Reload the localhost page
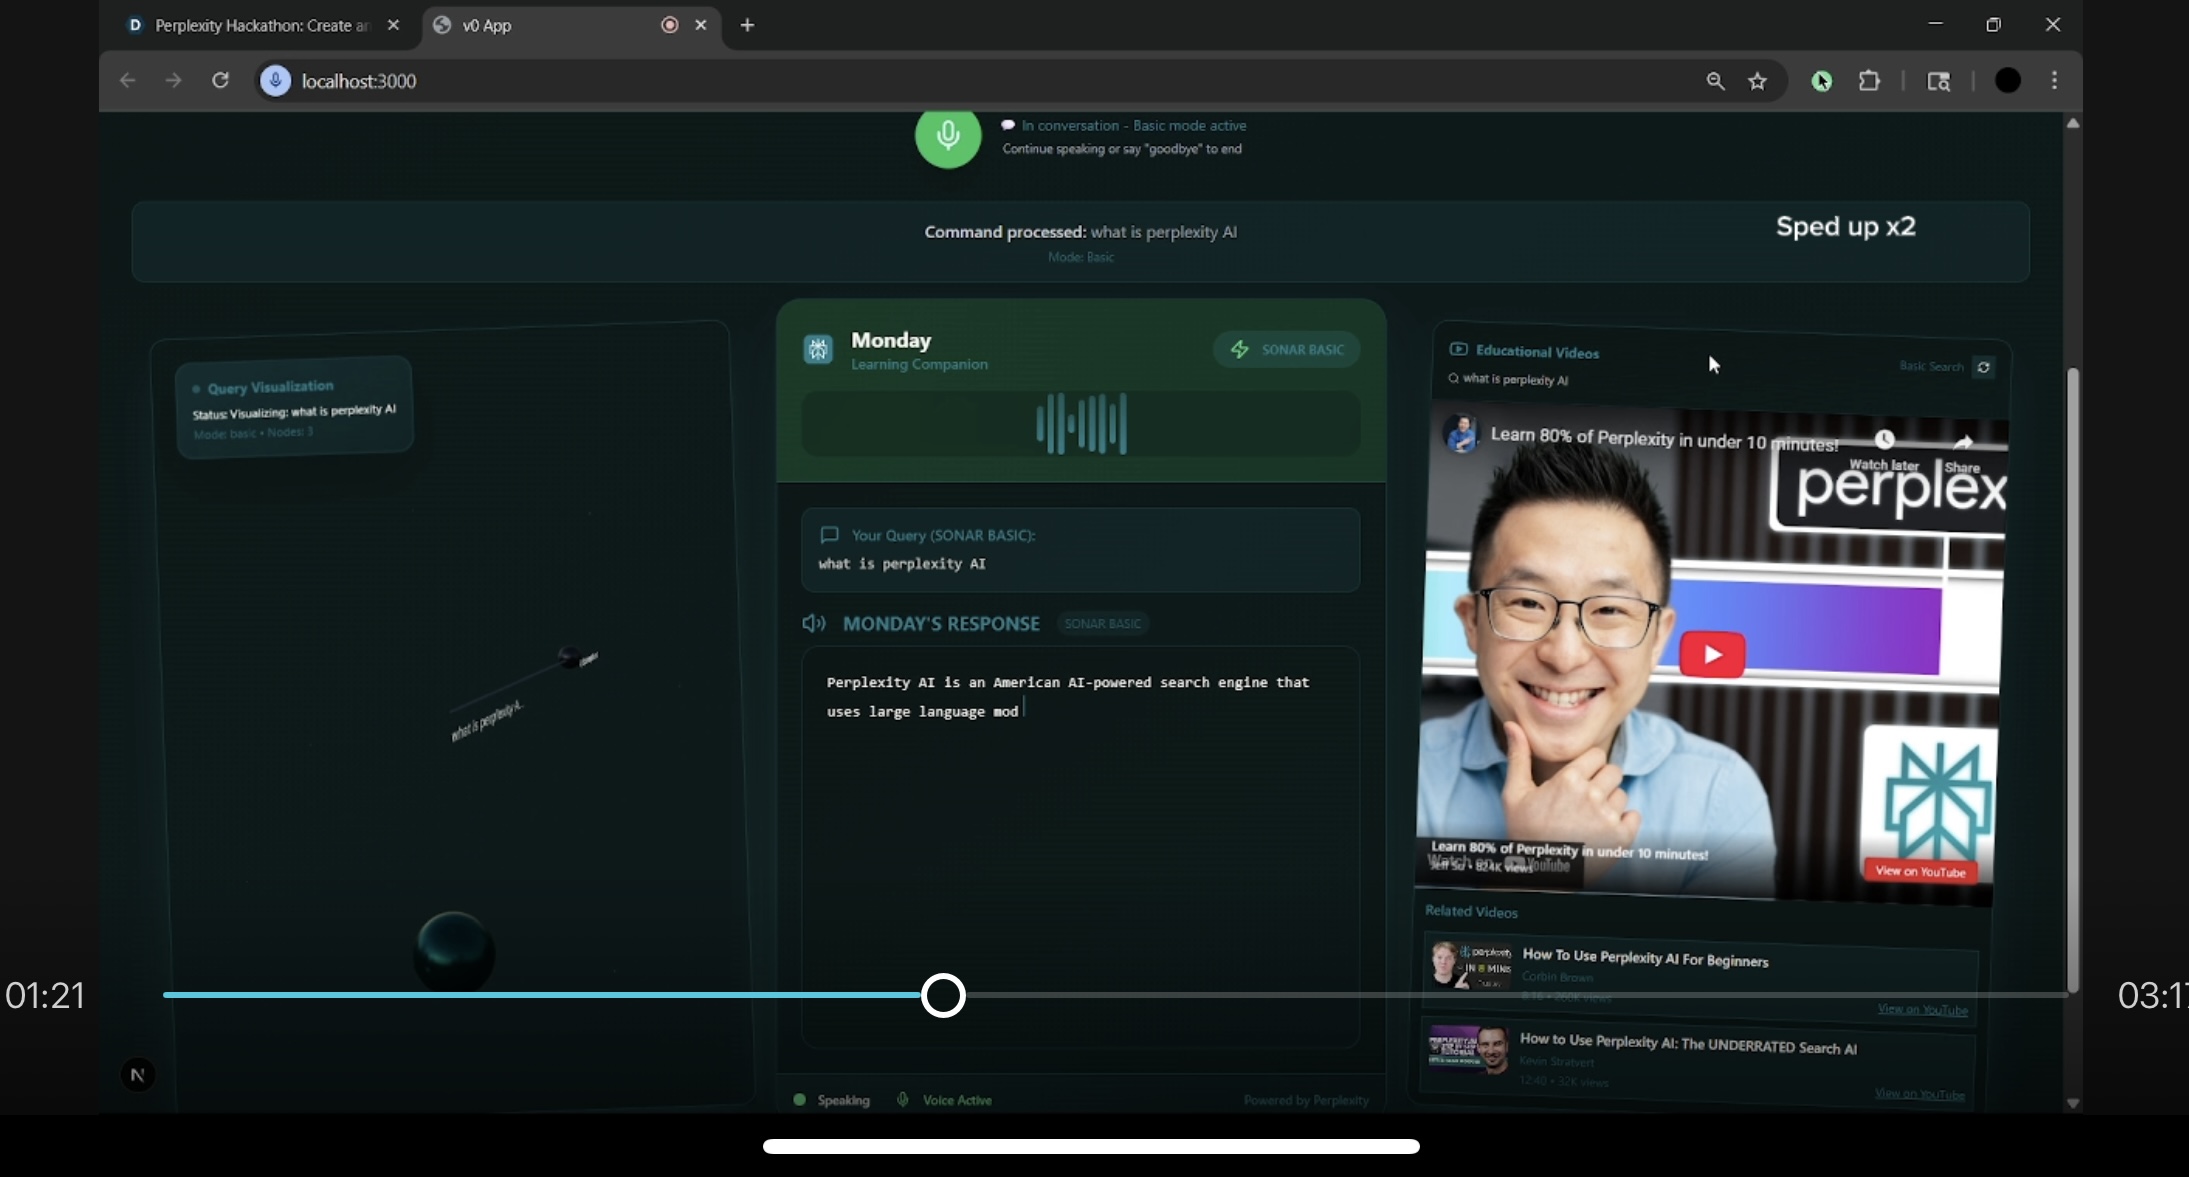 coord(220,80)
